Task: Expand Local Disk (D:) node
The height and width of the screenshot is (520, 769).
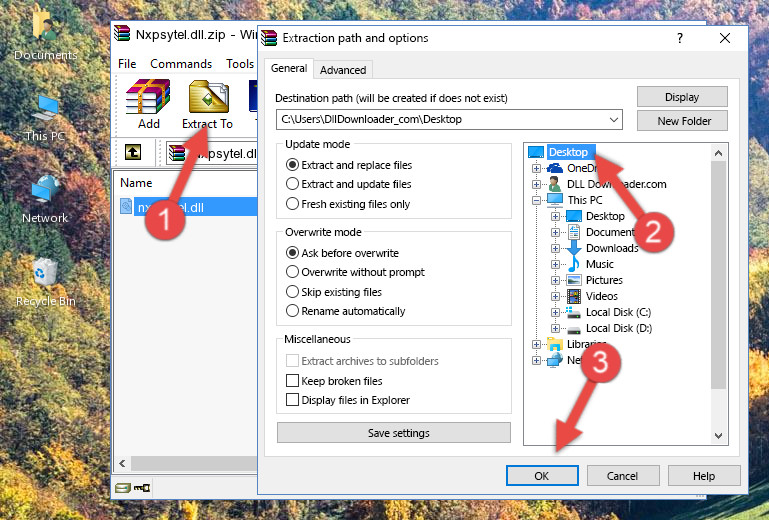Action: 555,329
